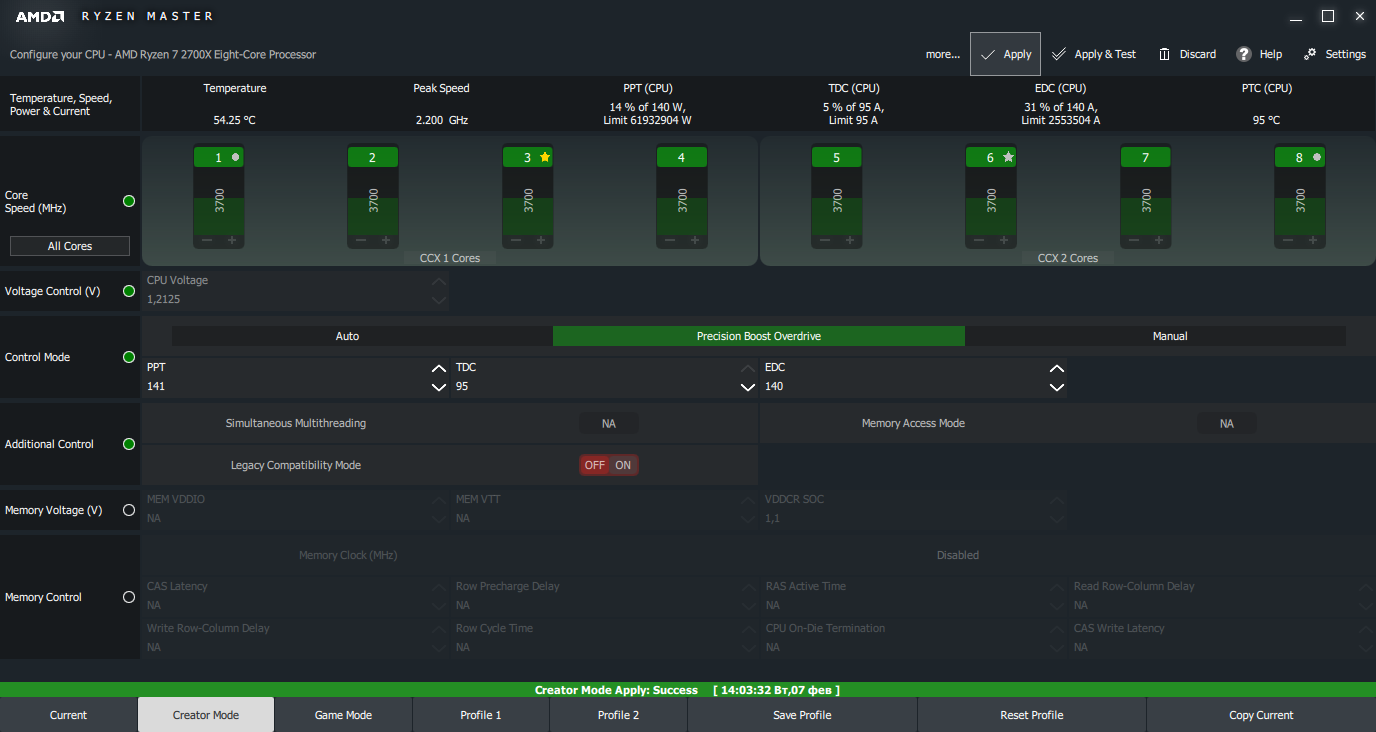
Task: Lower EDC with the down arrow
Action: pyautogui.click(x=1056, y=387)
